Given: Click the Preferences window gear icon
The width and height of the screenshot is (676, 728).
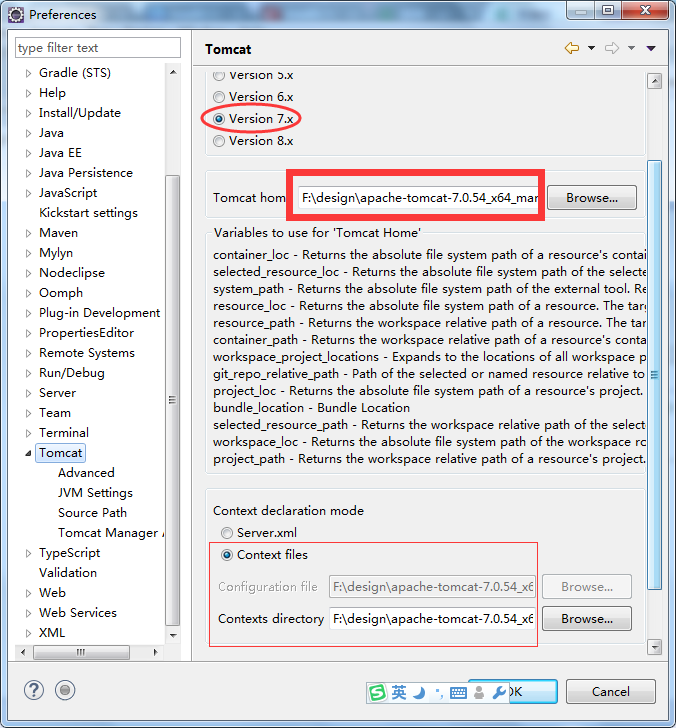Looking at the screenshot, I should [x=15, y=15].
